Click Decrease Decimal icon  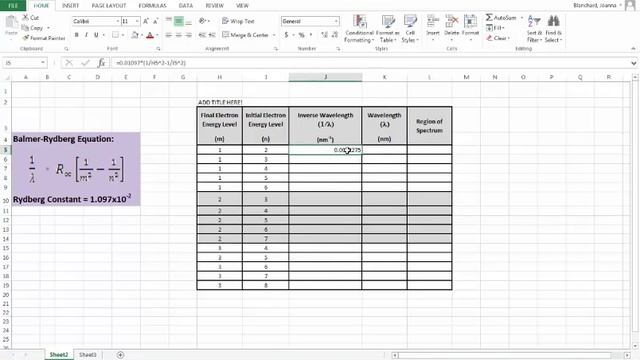[x=335, y=35]
